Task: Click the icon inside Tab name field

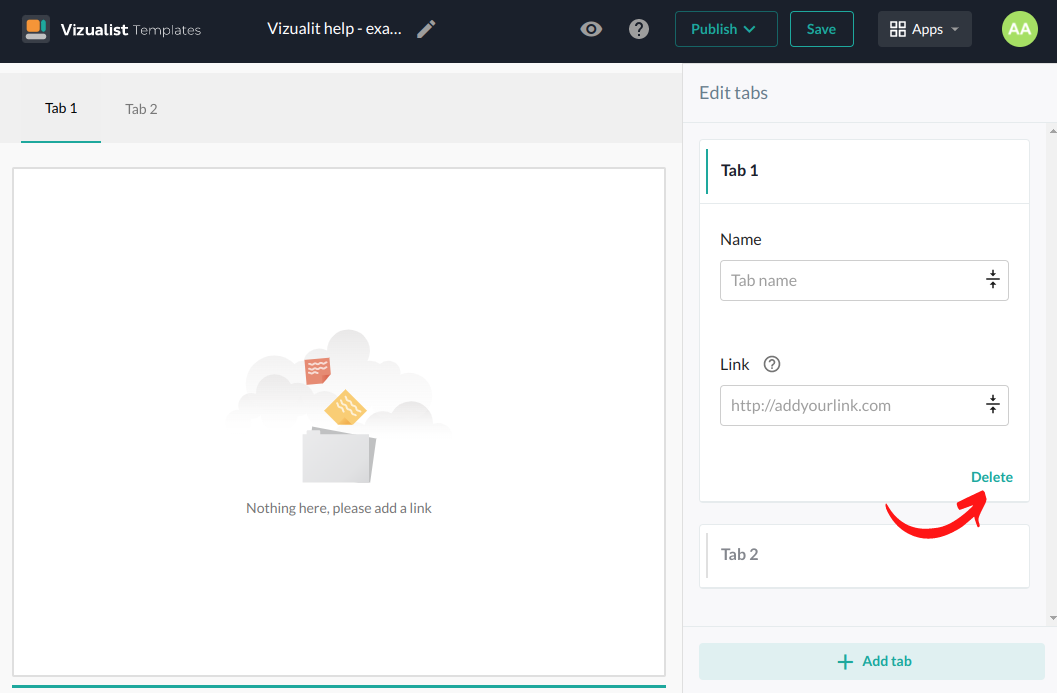Action: (992, 280)
